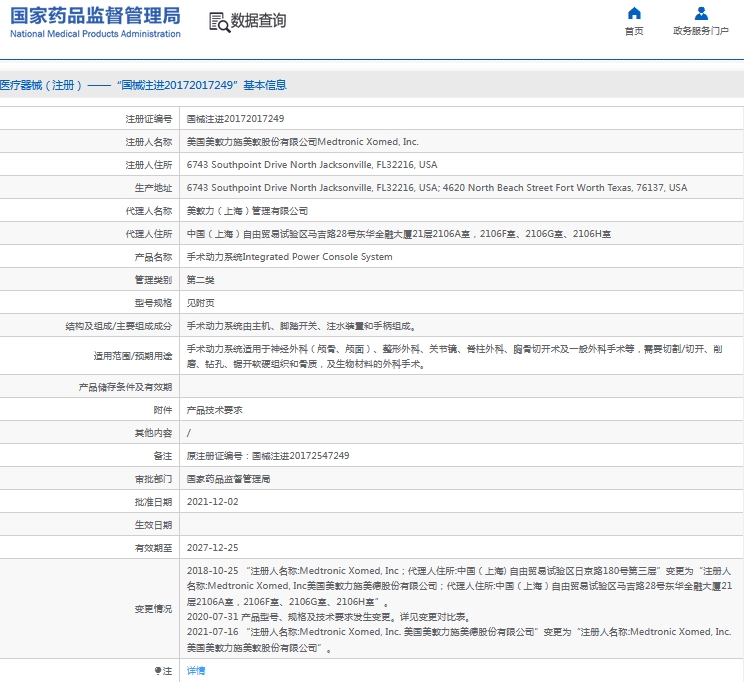Click the 详情 link at the bottom
Viewport: 744px width, 682px height.
coord(196,671)
